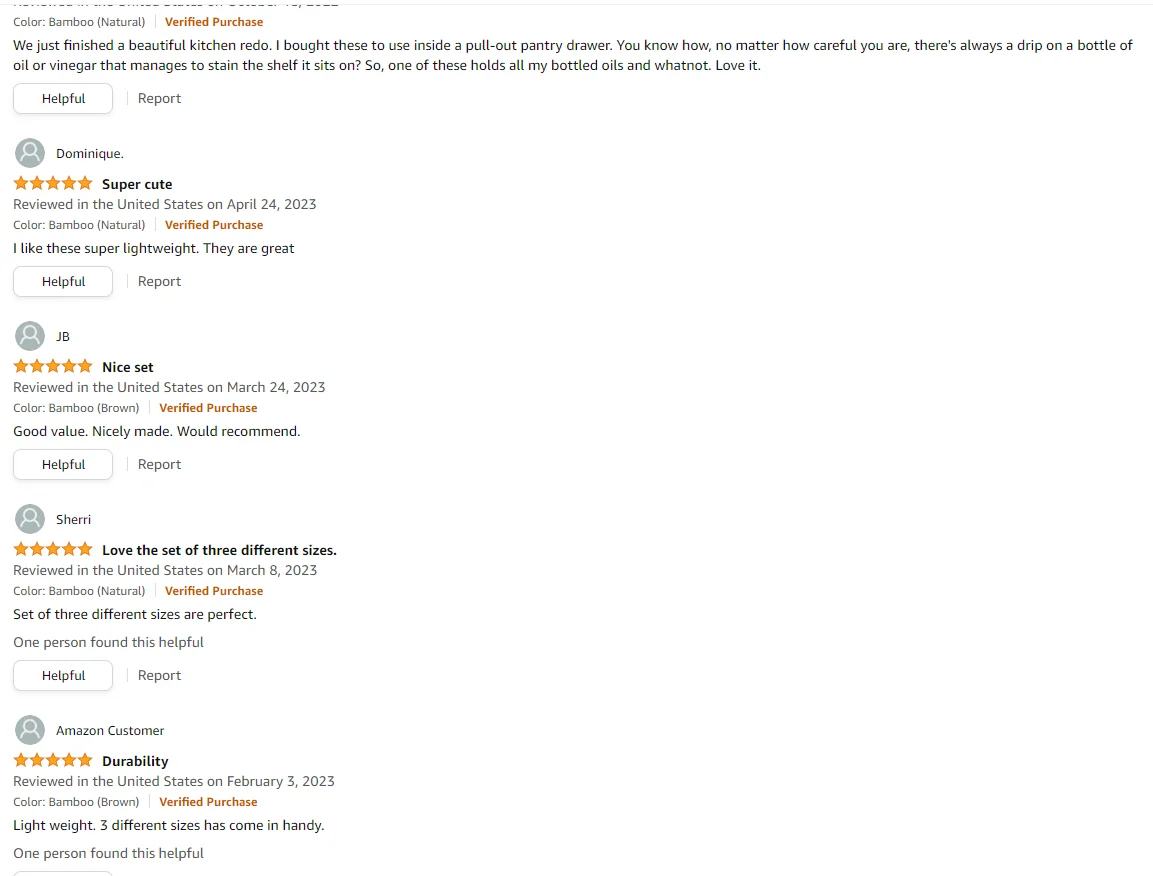Click the star rating beside Nice set
Screen dimensions: 1153x876
(53, 367)
